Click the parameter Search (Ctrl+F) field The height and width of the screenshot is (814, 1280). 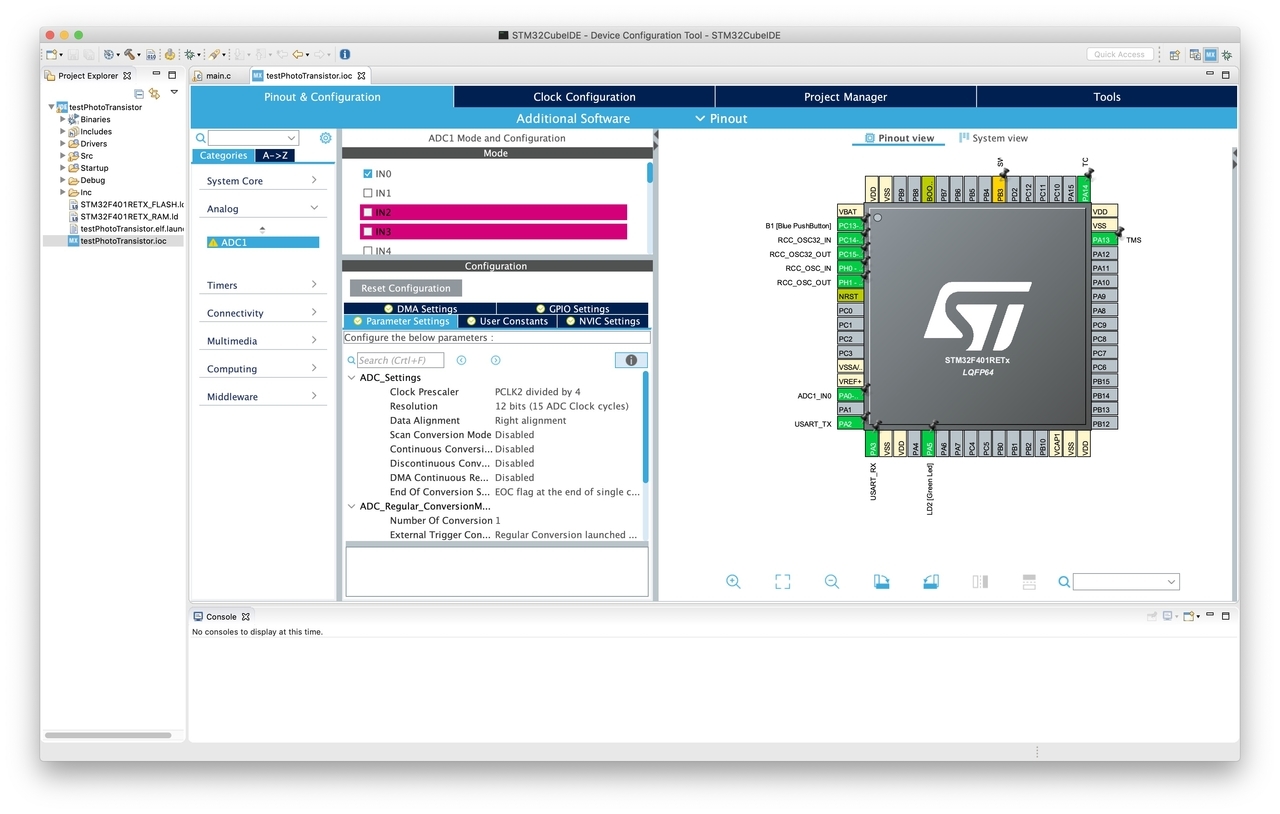click(x=400, y=360)
